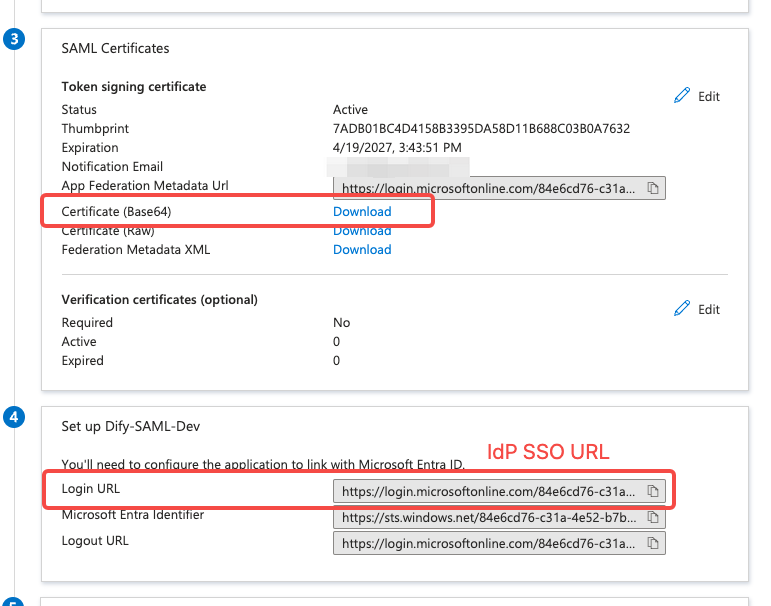The height and width of the screenshot is (606, 771).
Task: Download the Certificate (Raw)
Action: pyautogui.click(x=362, y=231)
